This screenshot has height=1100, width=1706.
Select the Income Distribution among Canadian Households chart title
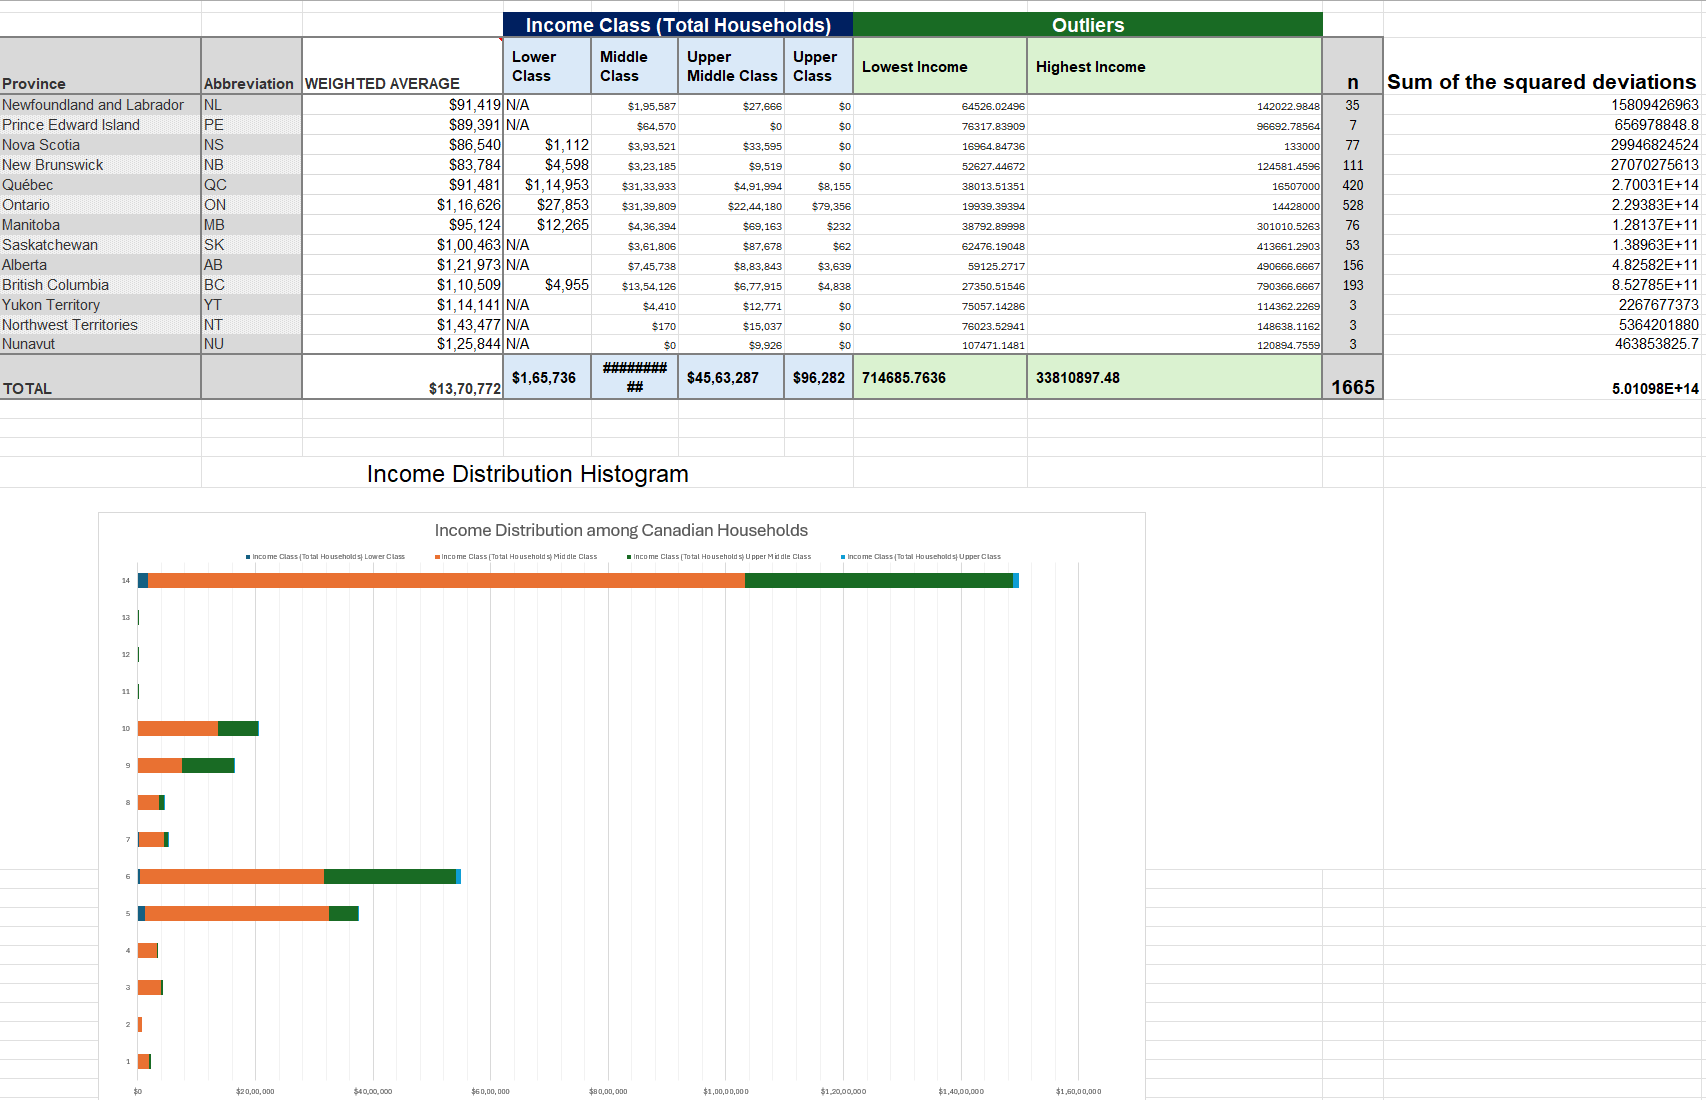click(x=621, y=531)
